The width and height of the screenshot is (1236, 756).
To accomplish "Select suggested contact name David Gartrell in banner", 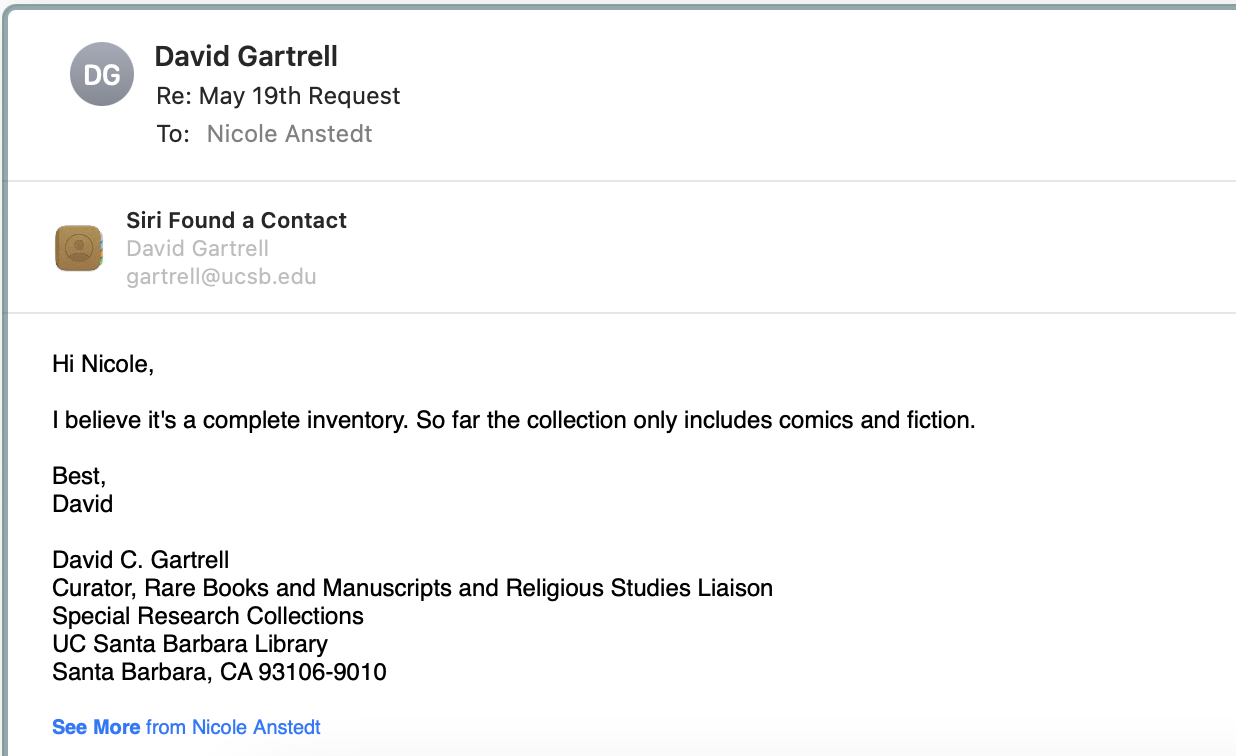I will 197,249.
